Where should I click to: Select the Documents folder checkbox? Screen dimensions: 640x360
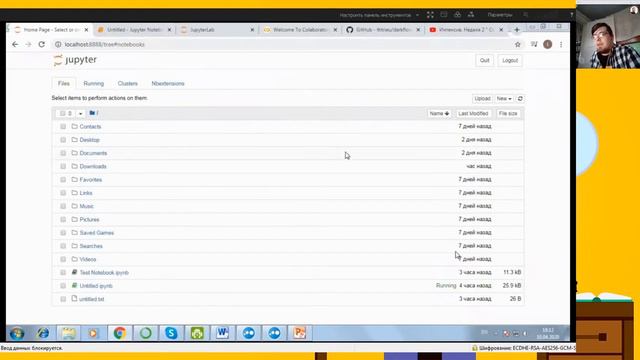tap(63, 153)
